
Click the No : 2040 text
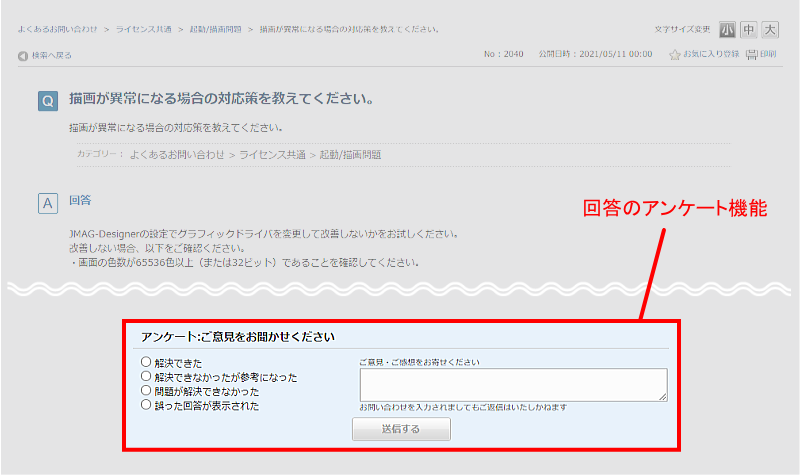504,54
